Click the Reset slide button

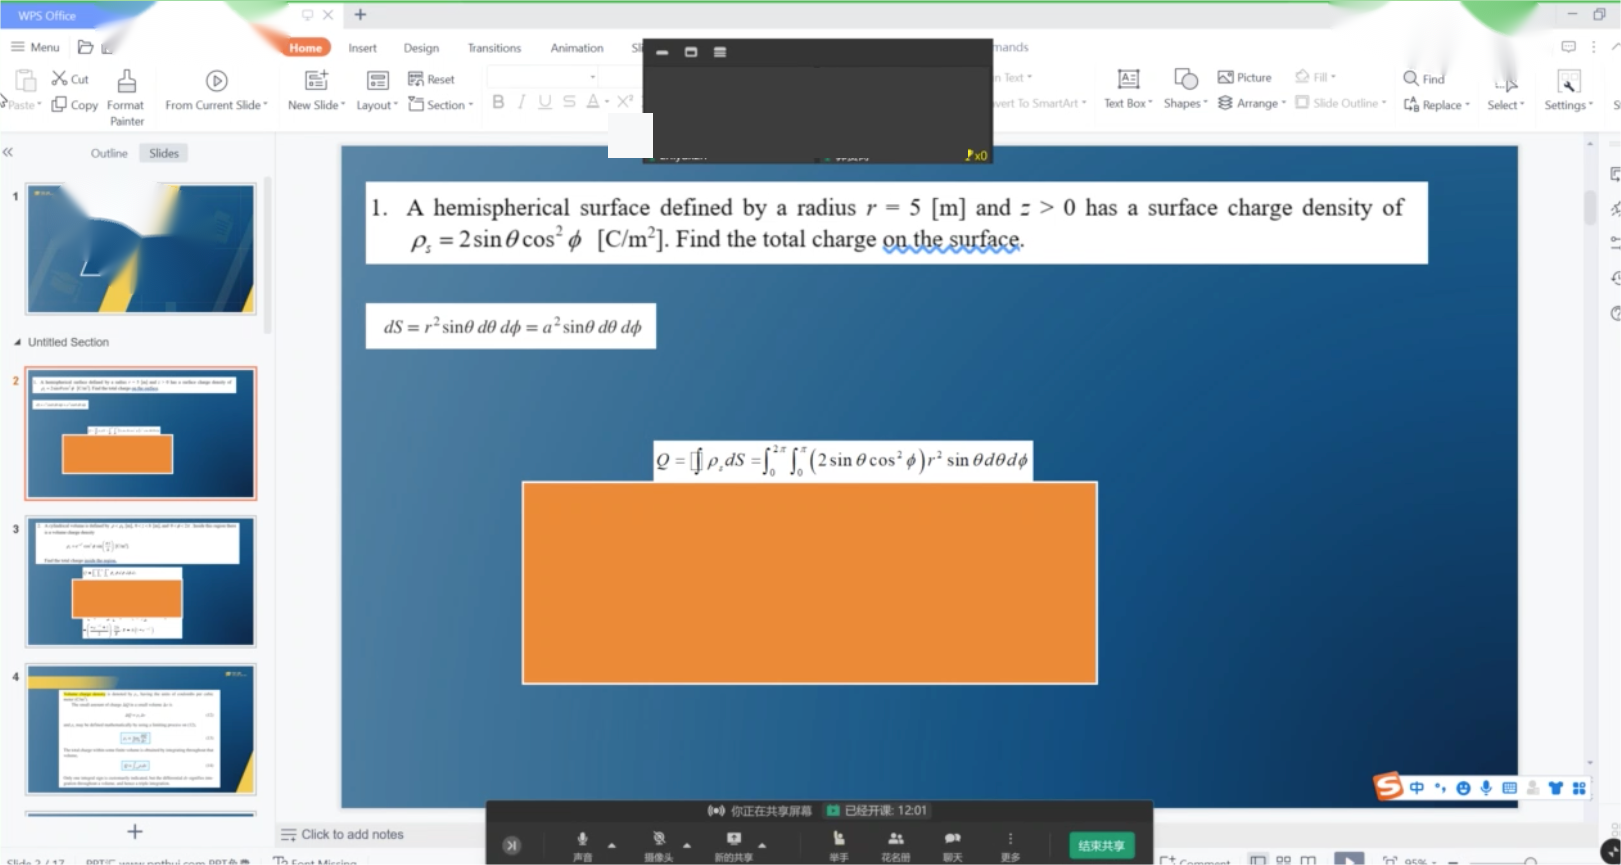click(x=431, y=79)
